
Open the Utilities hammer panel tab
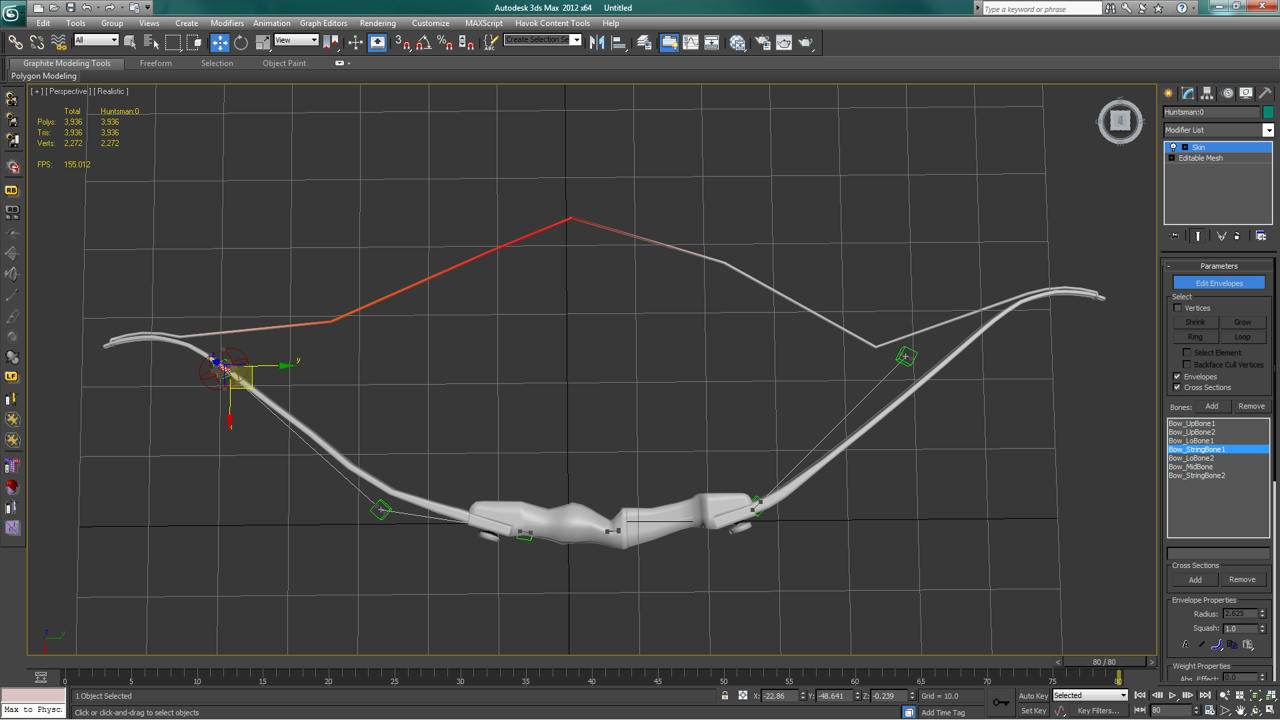[1265, 93]
